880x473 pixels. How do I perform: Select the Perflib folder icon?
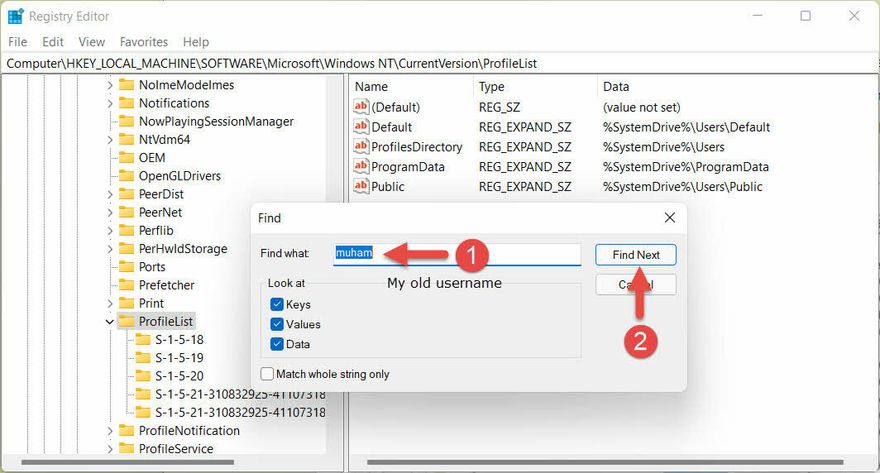pyautogui.click(x=127, y=230)
